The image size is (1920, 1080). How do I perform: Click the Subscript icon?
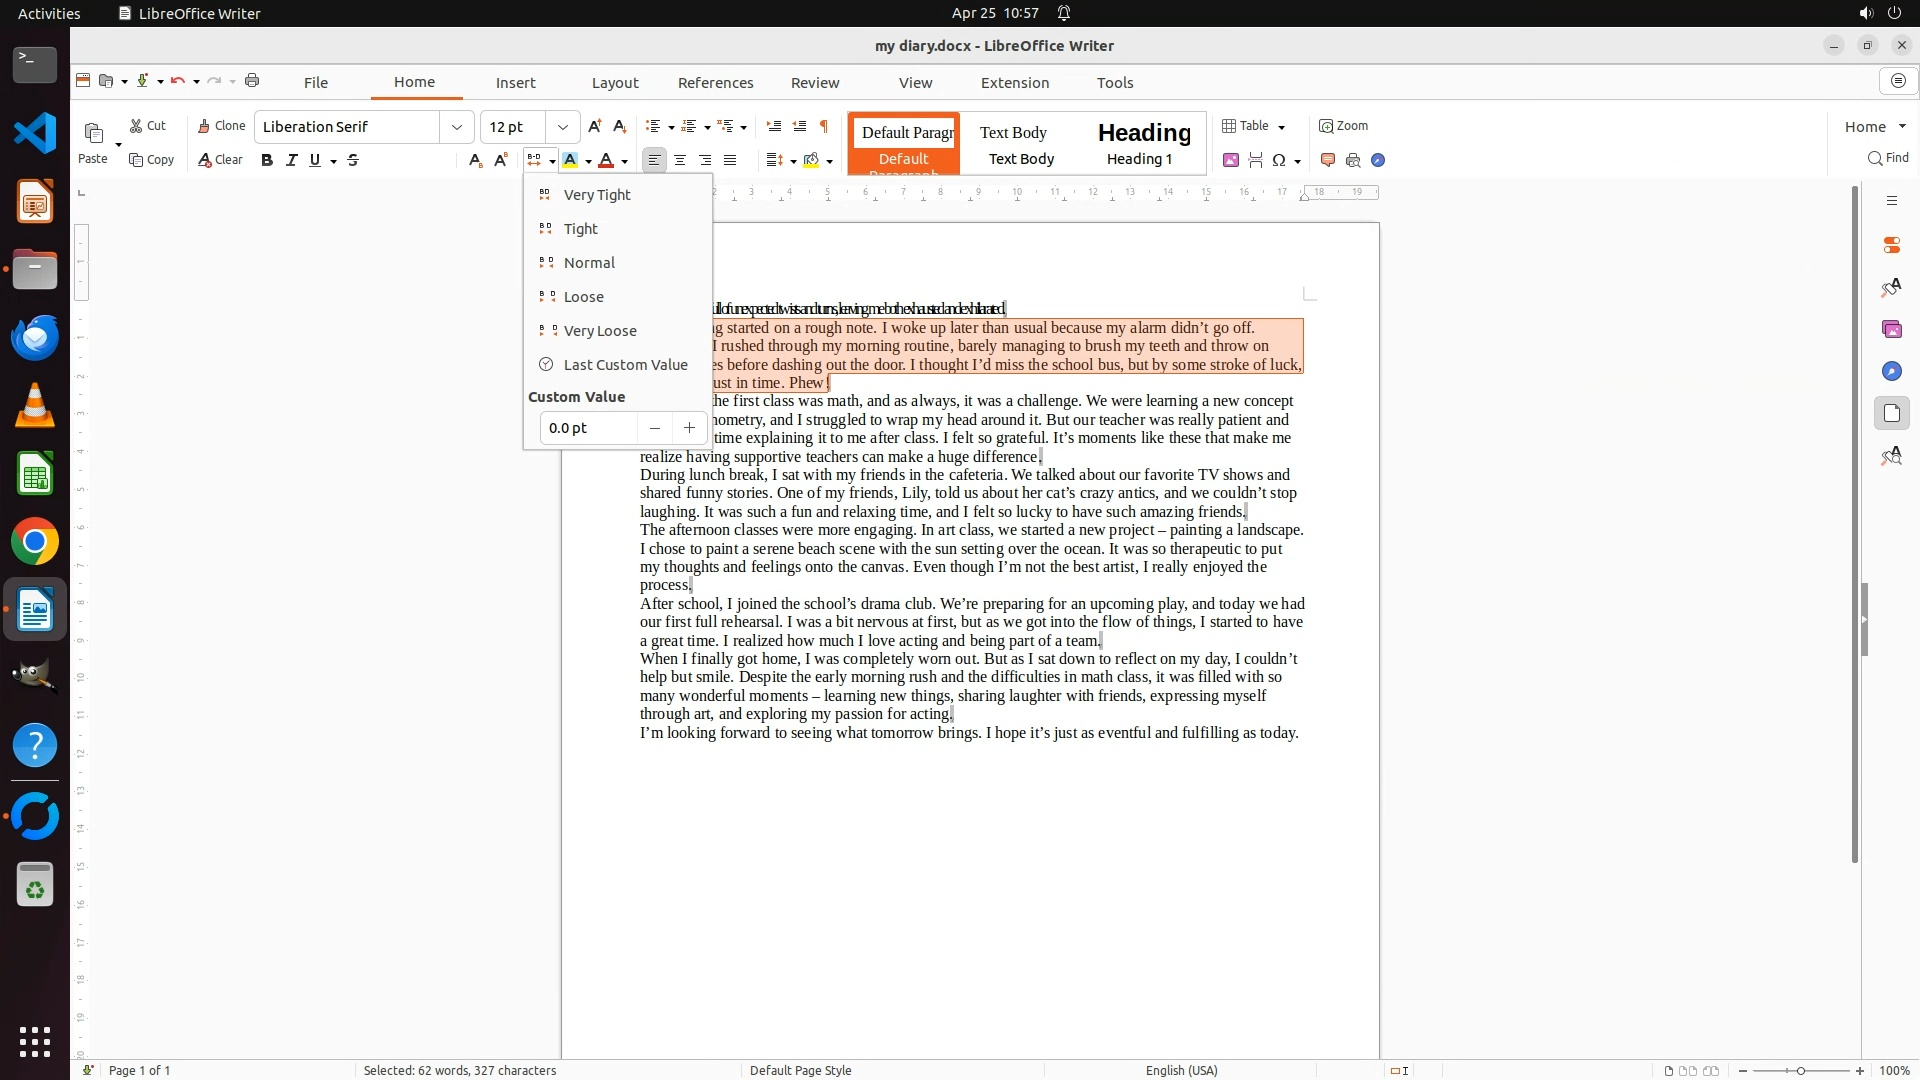point(475,160)
